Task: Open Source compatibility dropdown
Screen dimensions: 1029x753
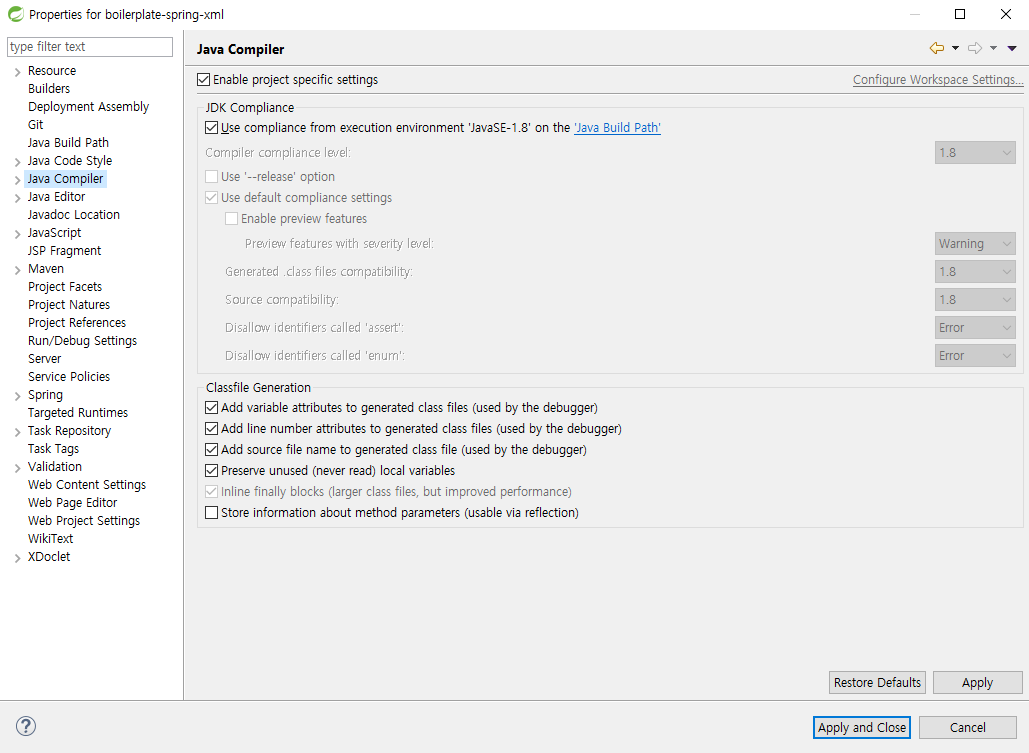Action: coord(975,300)
